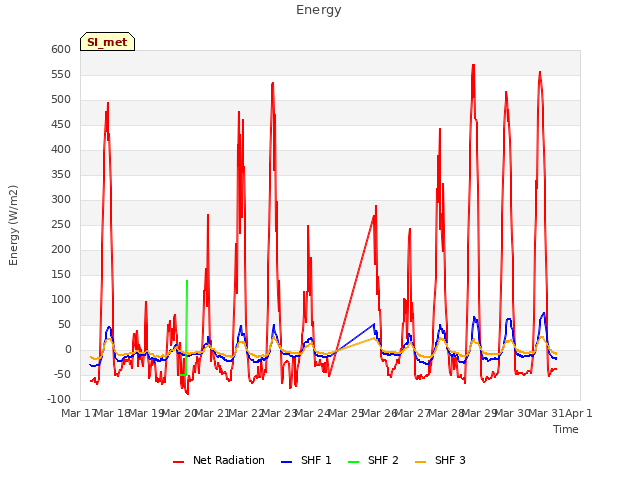Click the Apr 1 x-axis date label
Viewport: 640px width, 480px height.
pyautogui.click(x=579, y=413)
